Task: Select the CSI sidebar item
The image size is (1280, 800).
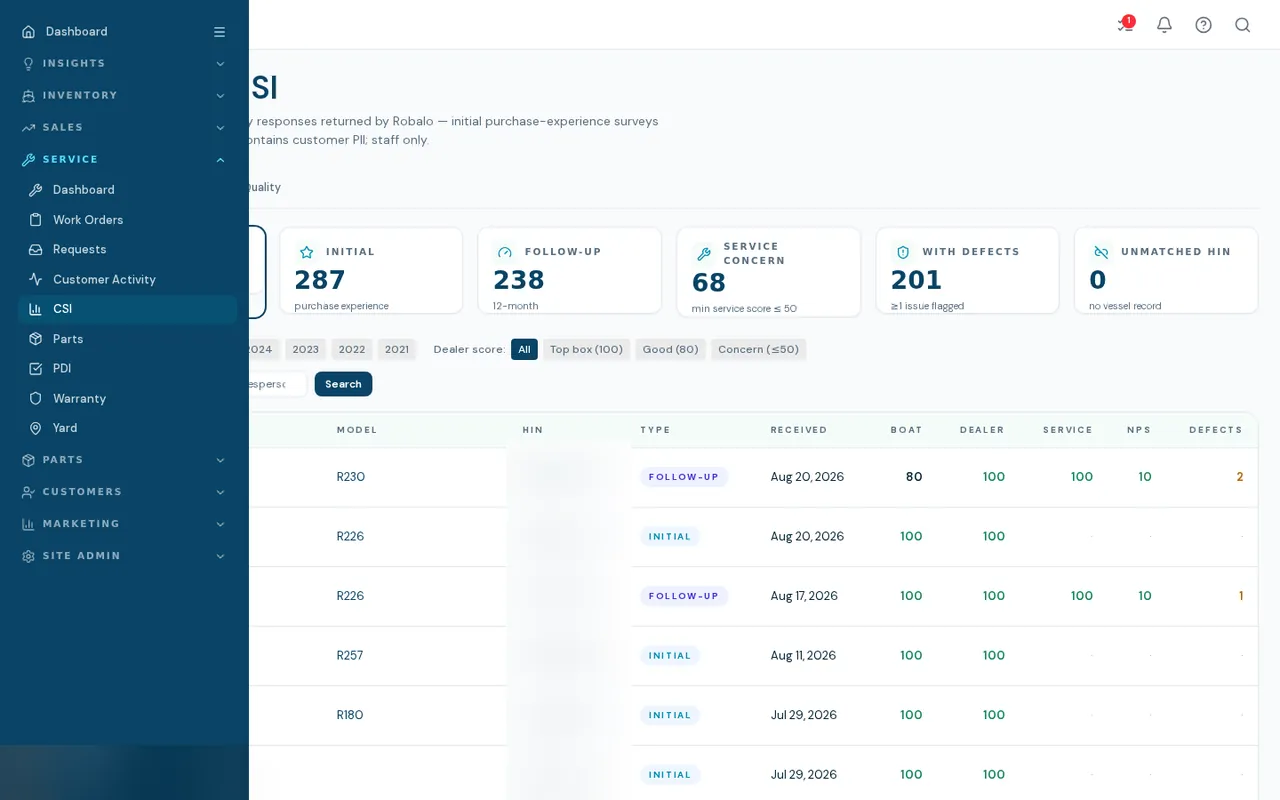Action: [x=127, y=309]
